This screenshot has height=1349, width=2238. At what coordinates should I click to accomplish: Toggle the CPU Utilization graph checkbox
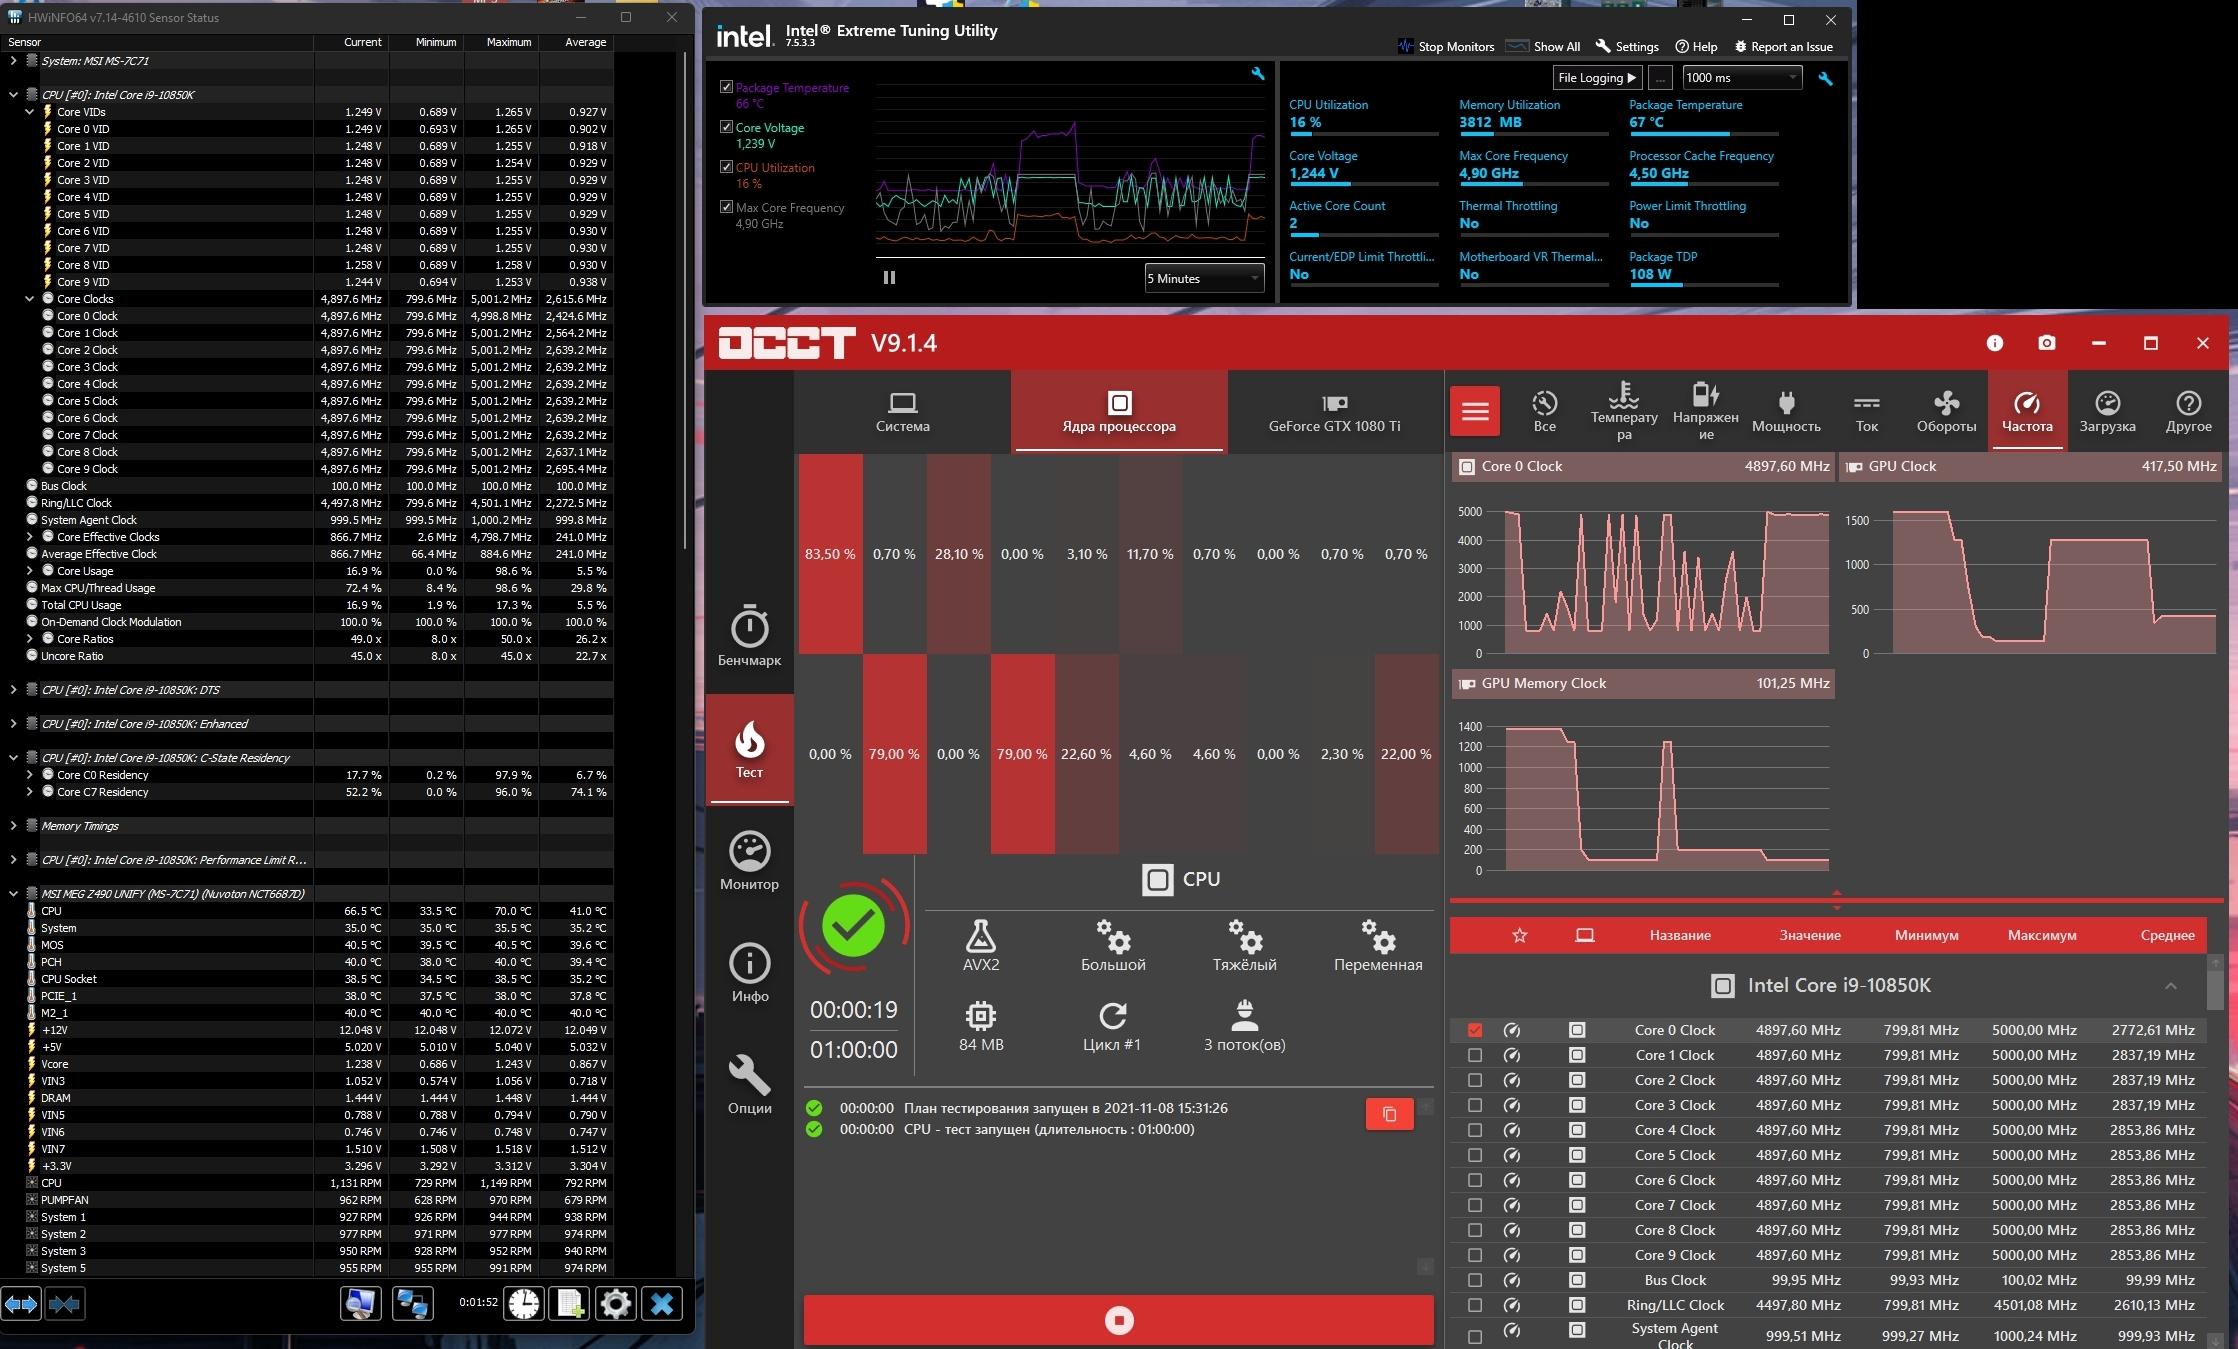(726, 167)
